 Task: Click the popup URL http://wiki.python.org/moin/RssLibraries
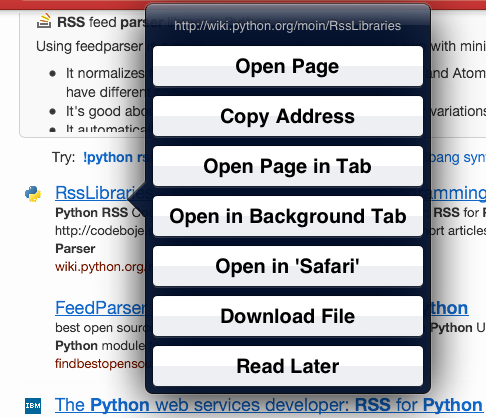[287, 26]
